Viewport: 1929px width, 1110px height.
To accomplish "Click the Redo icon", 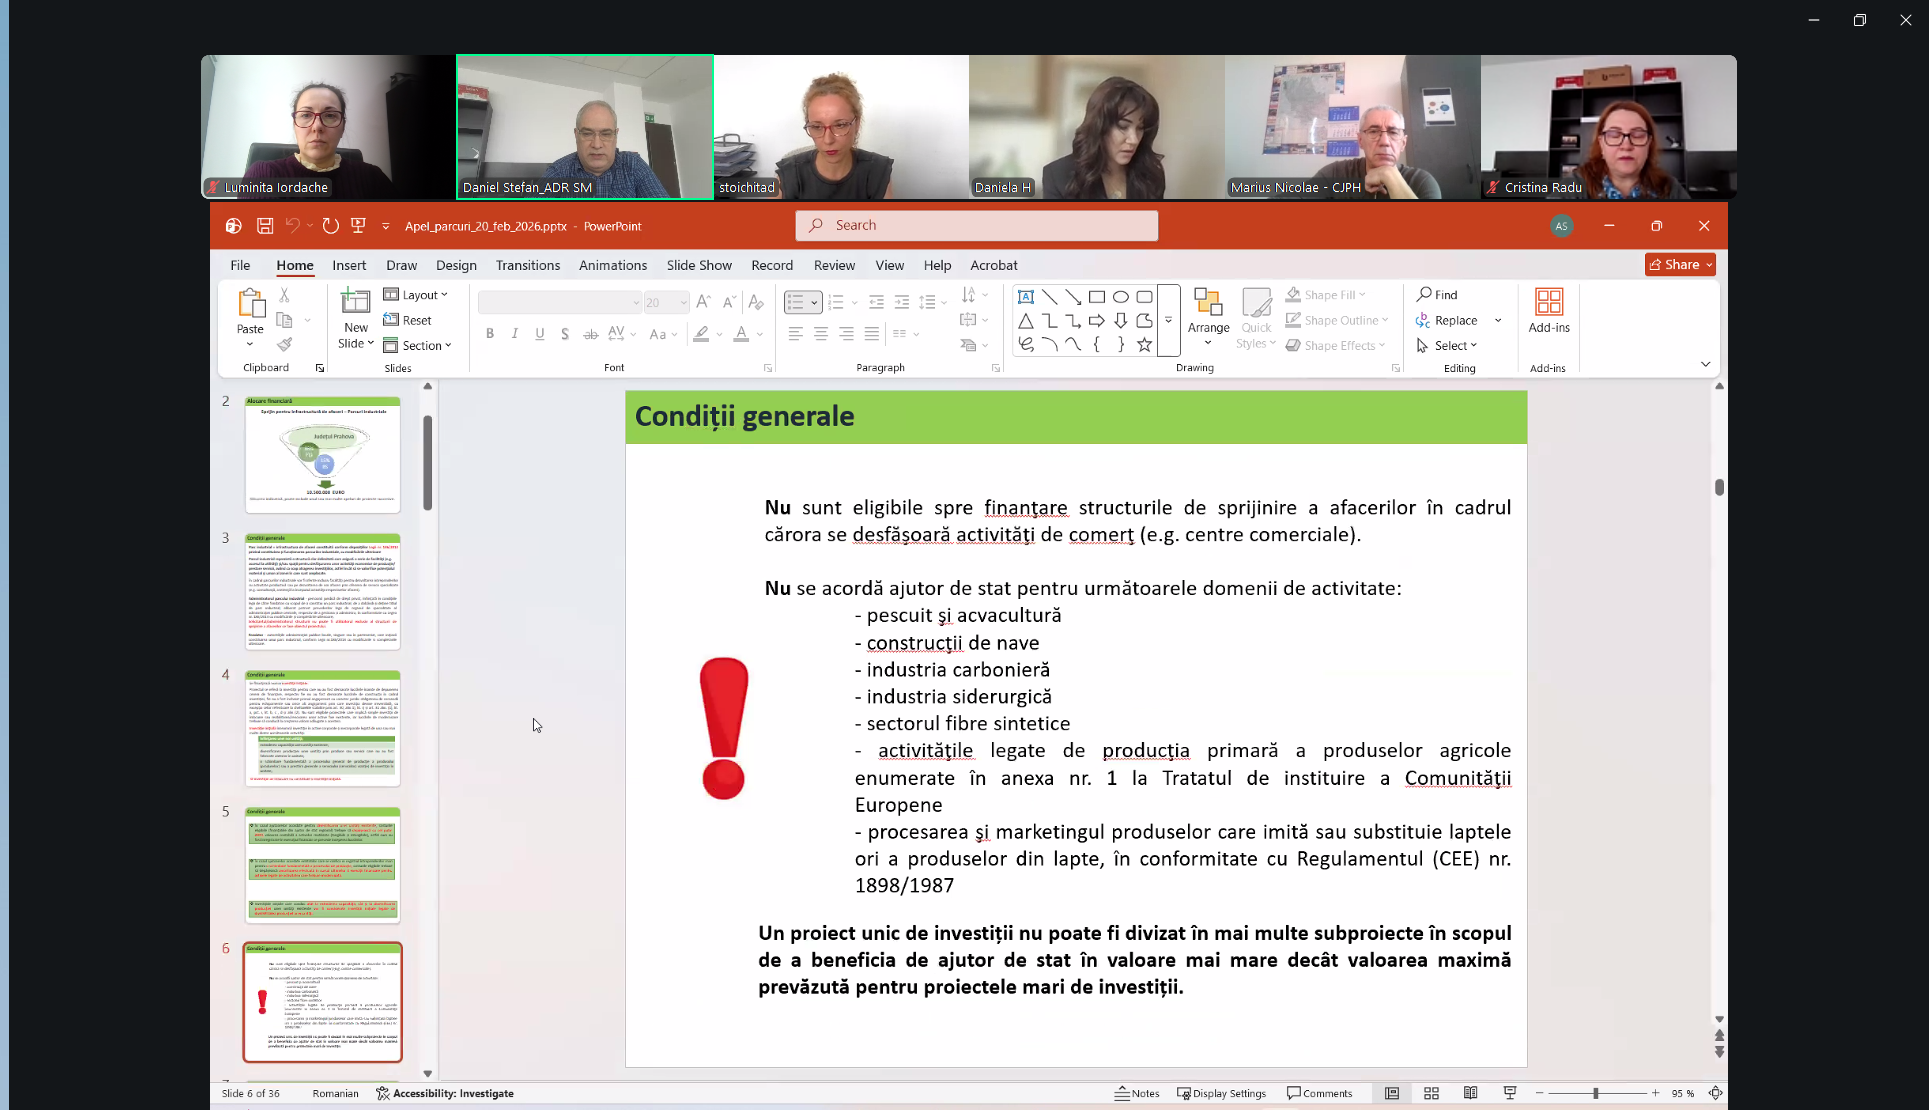I will click(x=331, y=226).
